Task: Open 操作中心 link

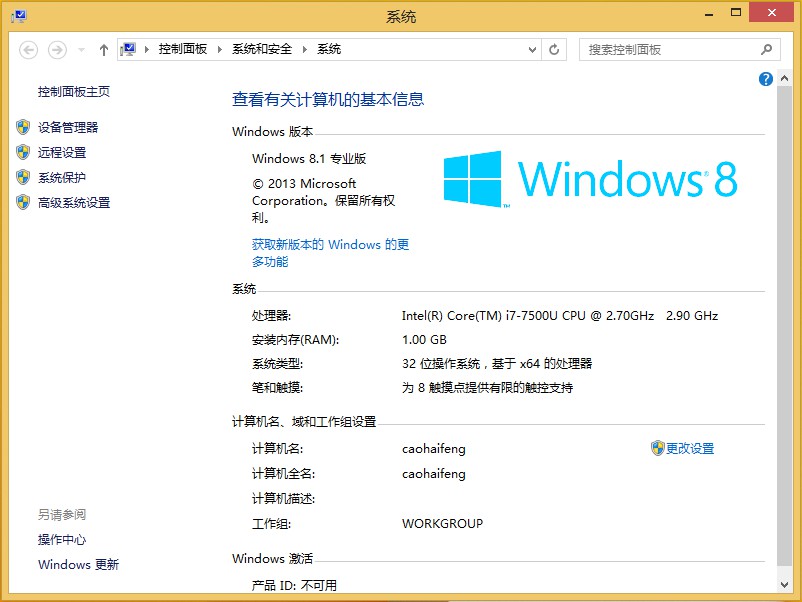Action: (x=62, y=540)
